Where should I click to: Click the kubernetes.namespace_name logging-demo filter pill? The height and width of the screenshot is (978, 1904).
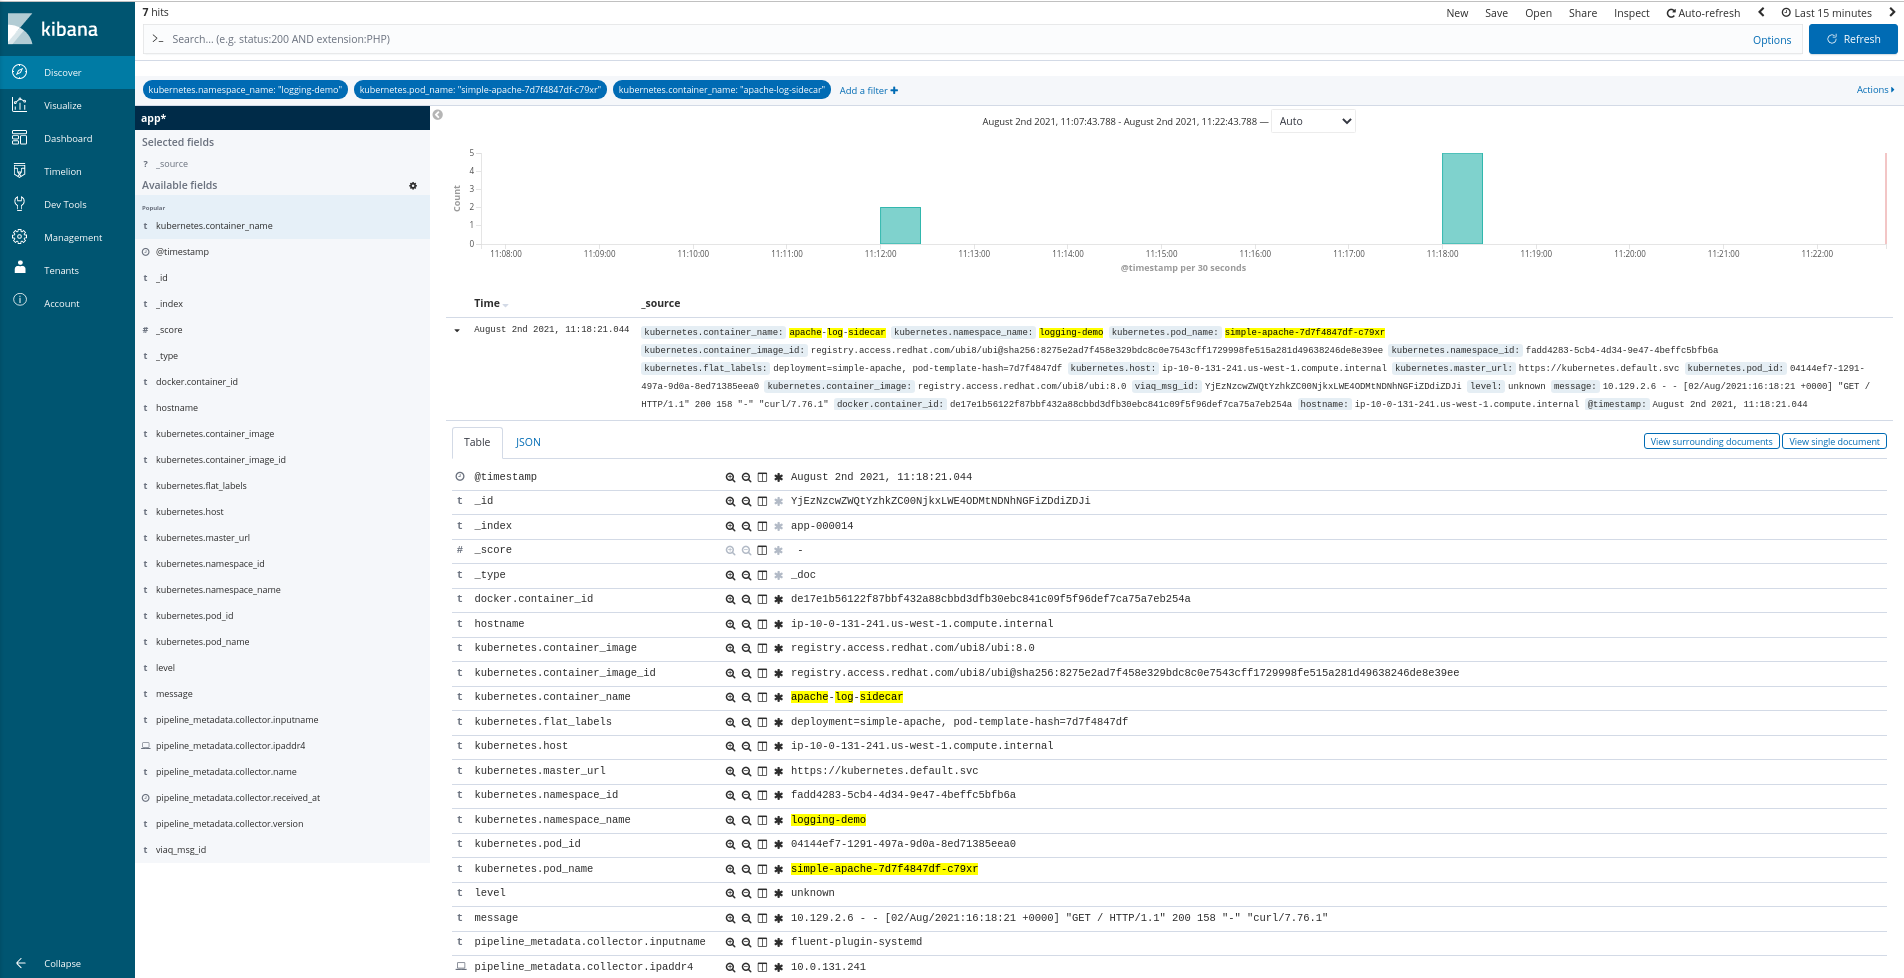(x=245, y=90)
